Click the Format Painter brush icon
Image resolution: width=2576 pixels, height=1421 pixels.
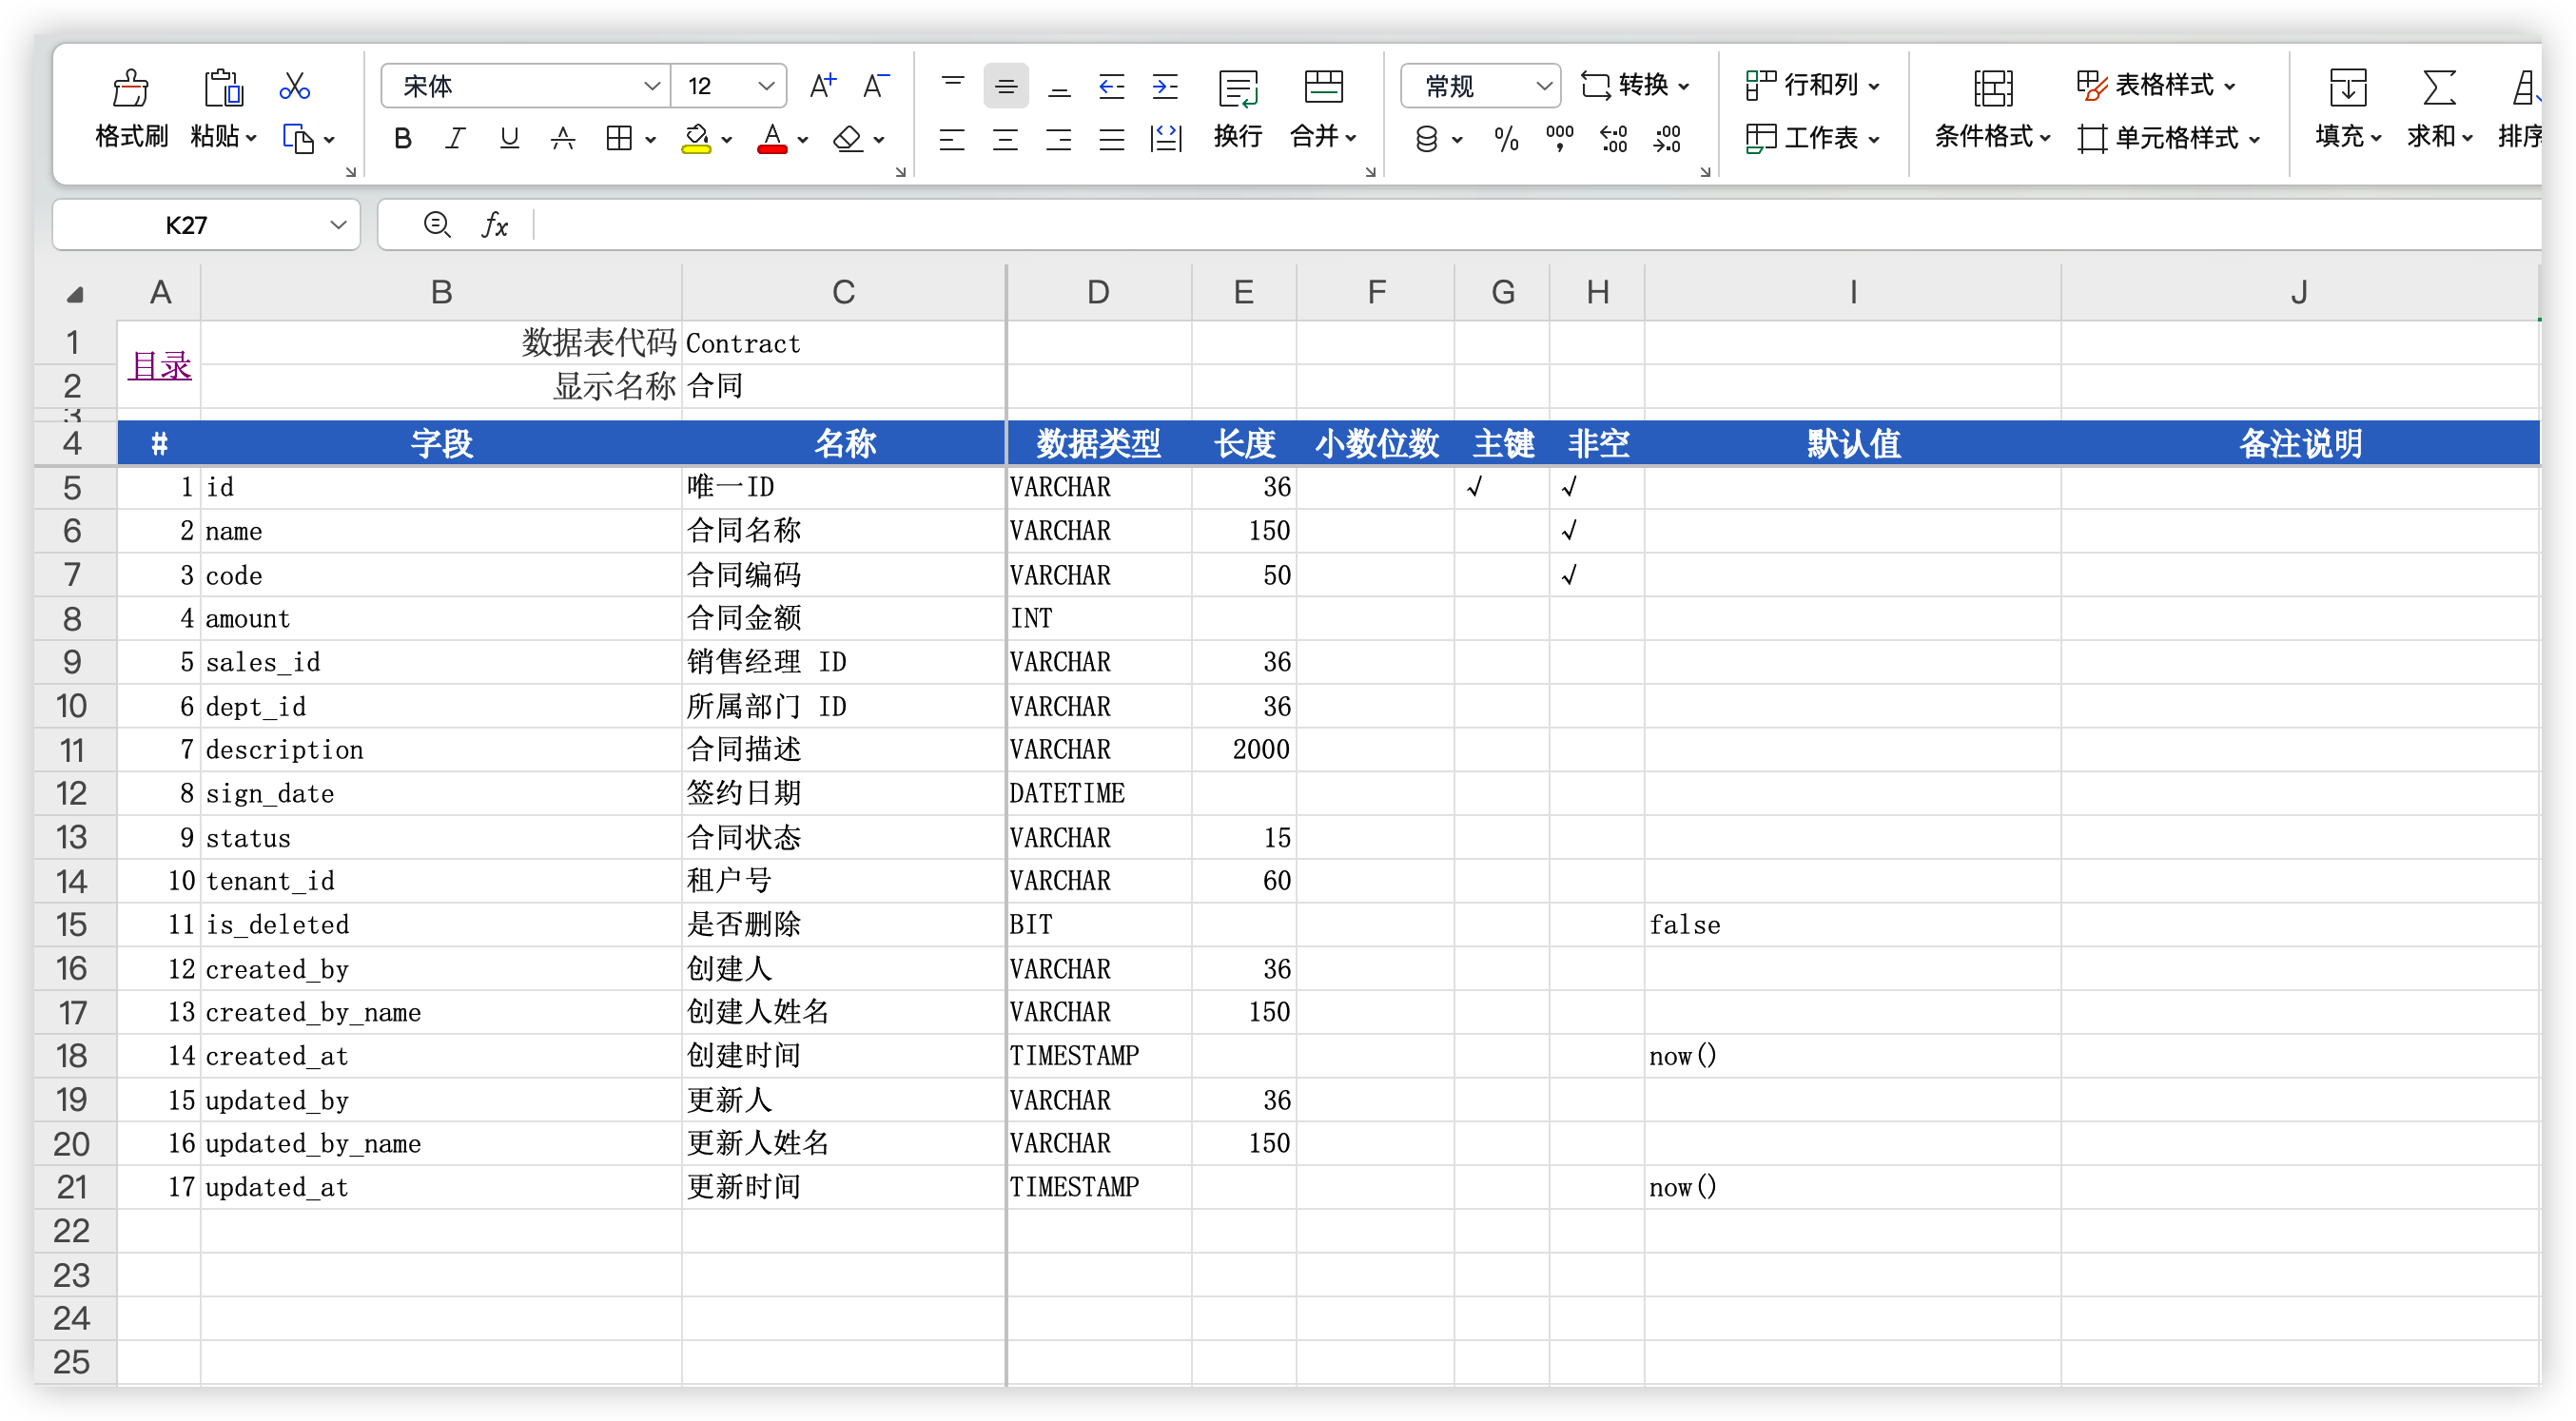(x=131, y=89)
